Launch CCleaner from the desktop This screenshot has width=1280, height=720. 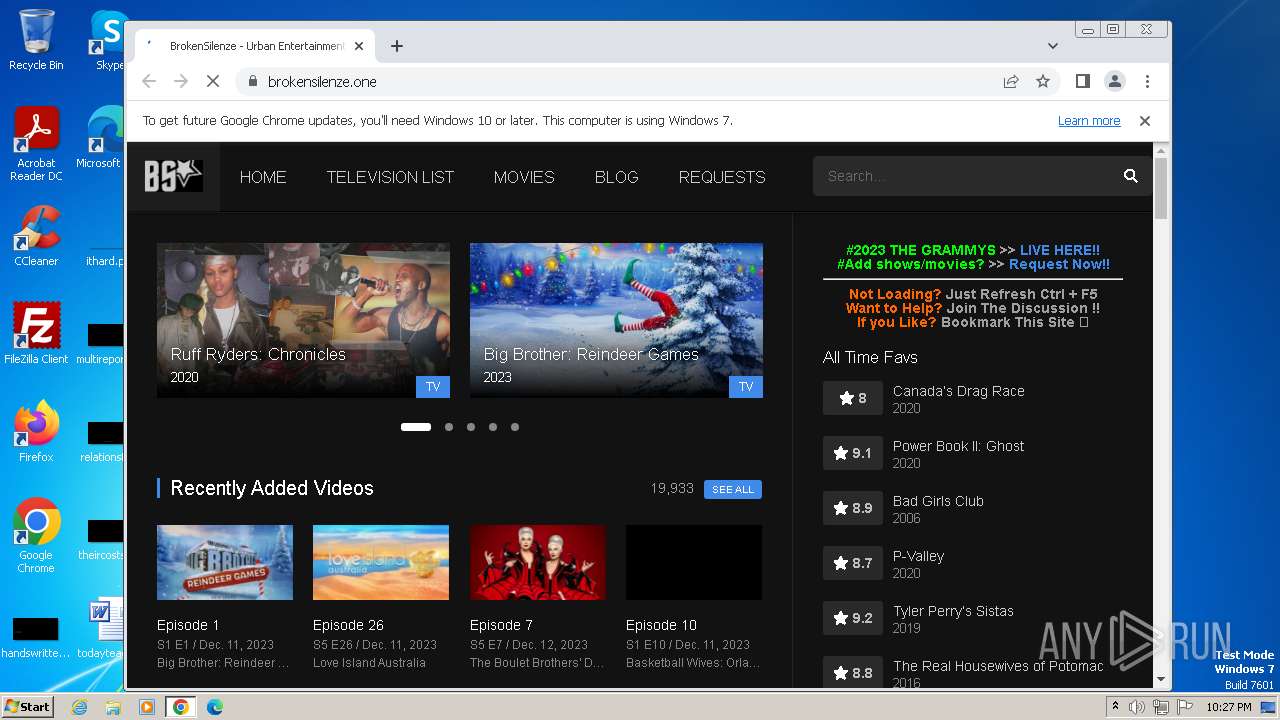[36, 236]
